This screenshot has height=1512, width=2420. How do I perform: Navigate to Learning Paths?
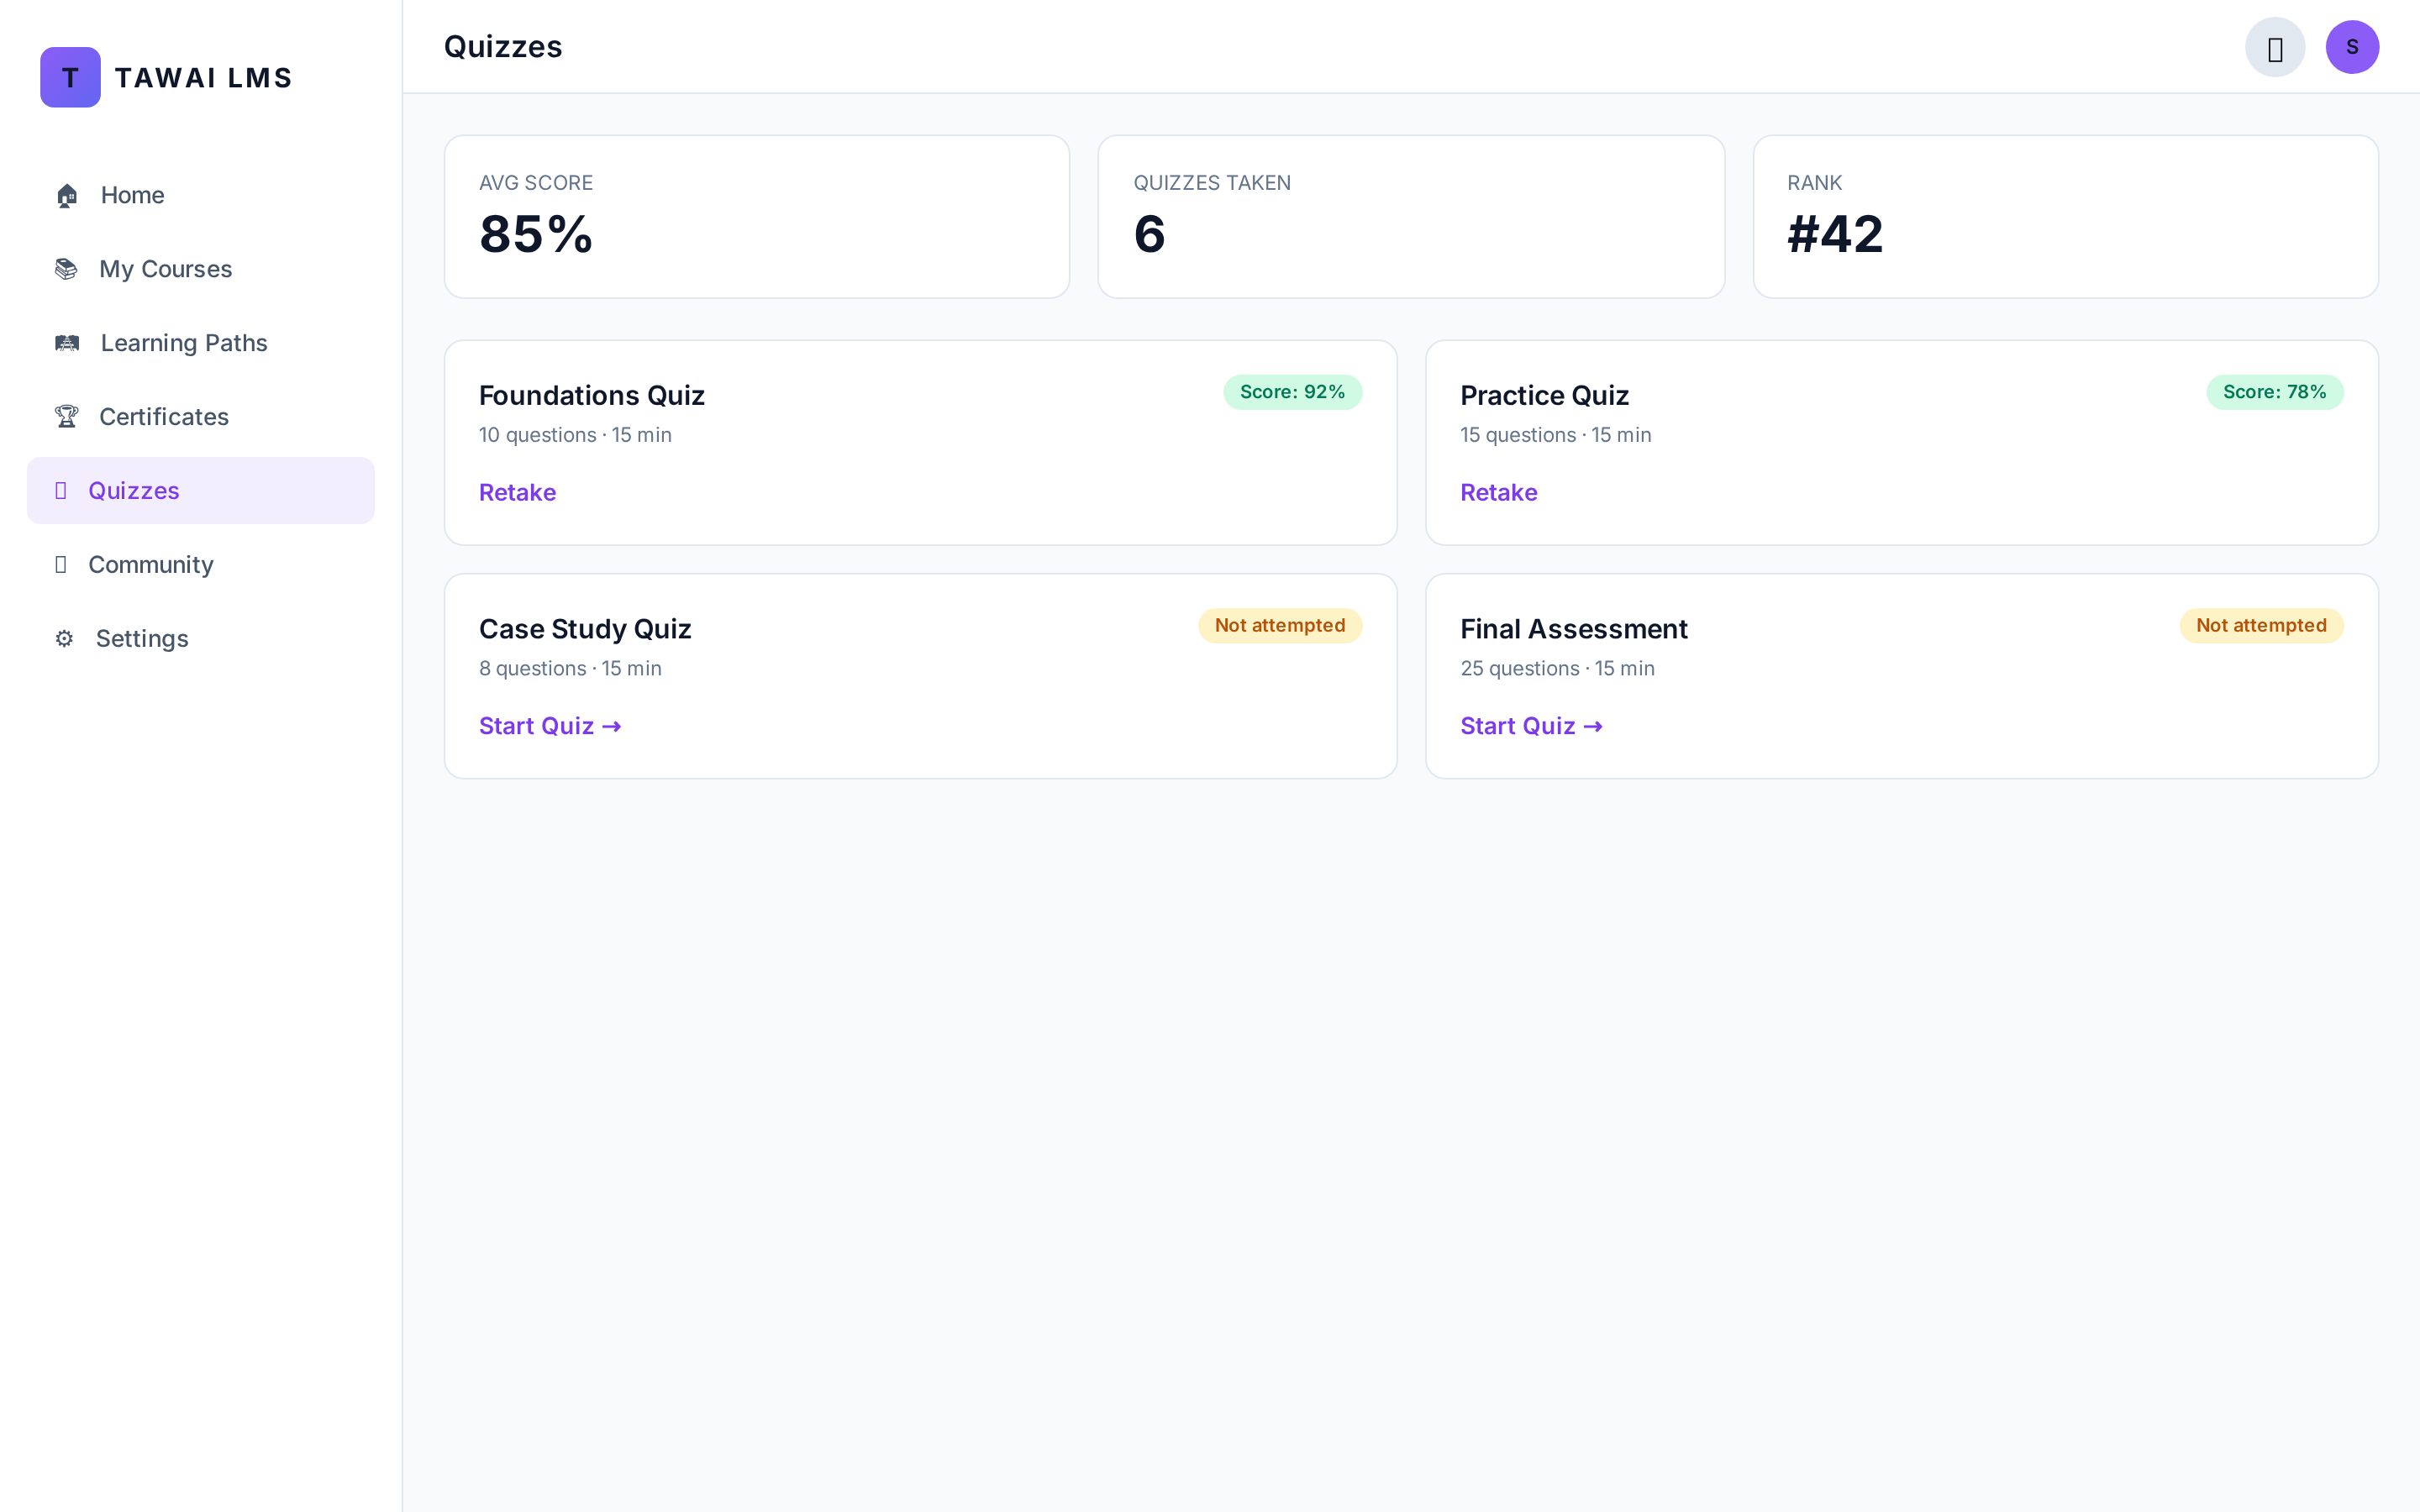pos(201,343)
